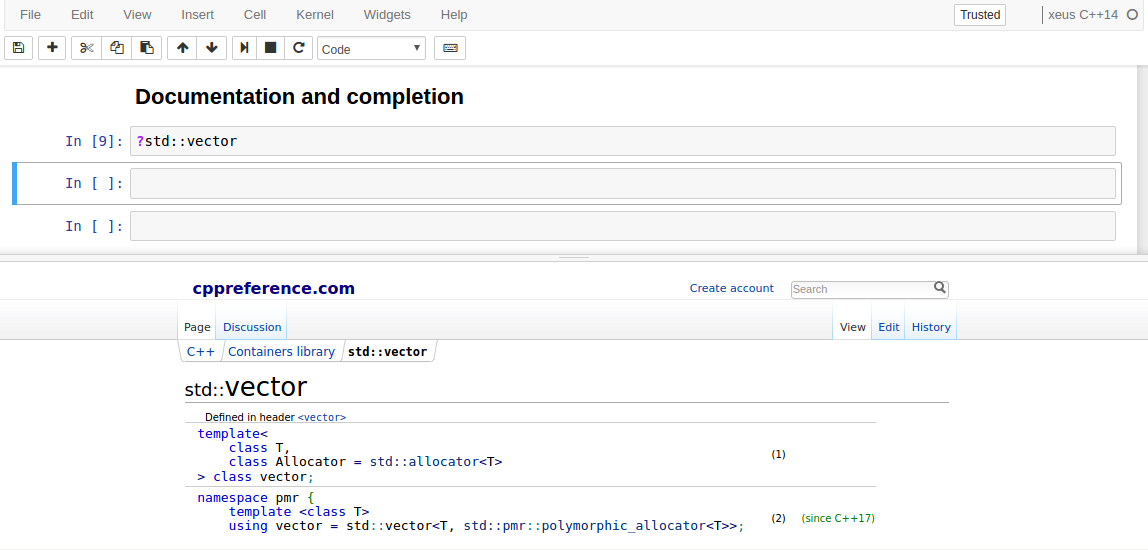The image size is (1148, 550).
Task: Move the selected cell up
Action: 182,48
